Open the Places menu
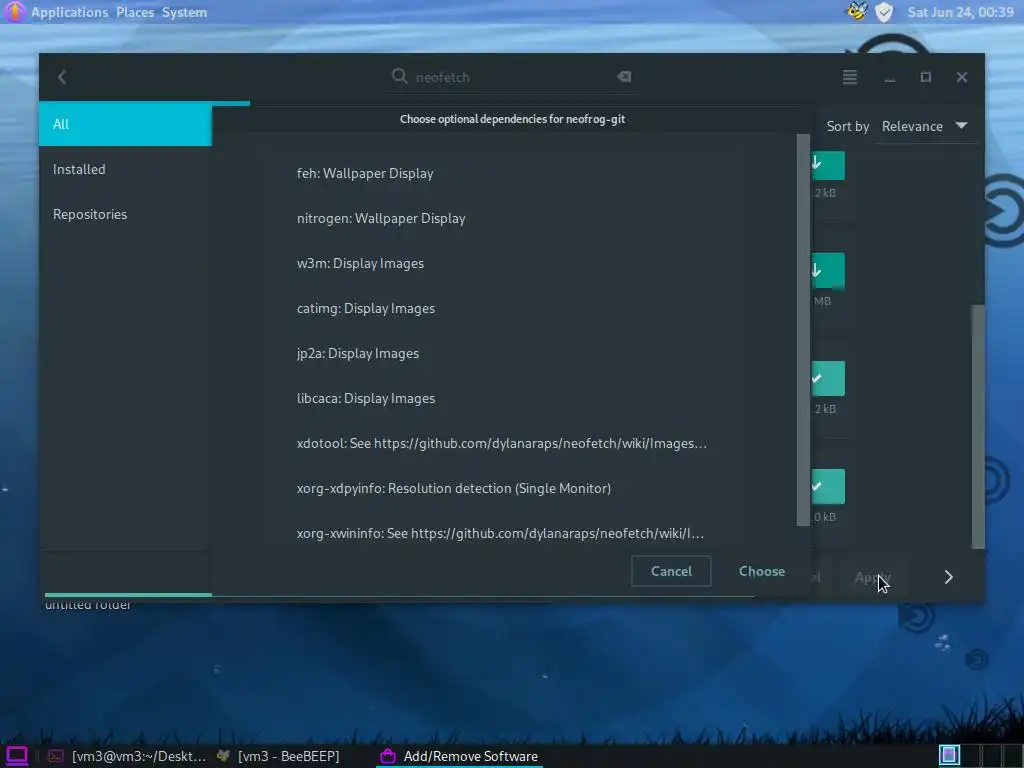This screenshot has width=1024, height=768. [135, 12]
